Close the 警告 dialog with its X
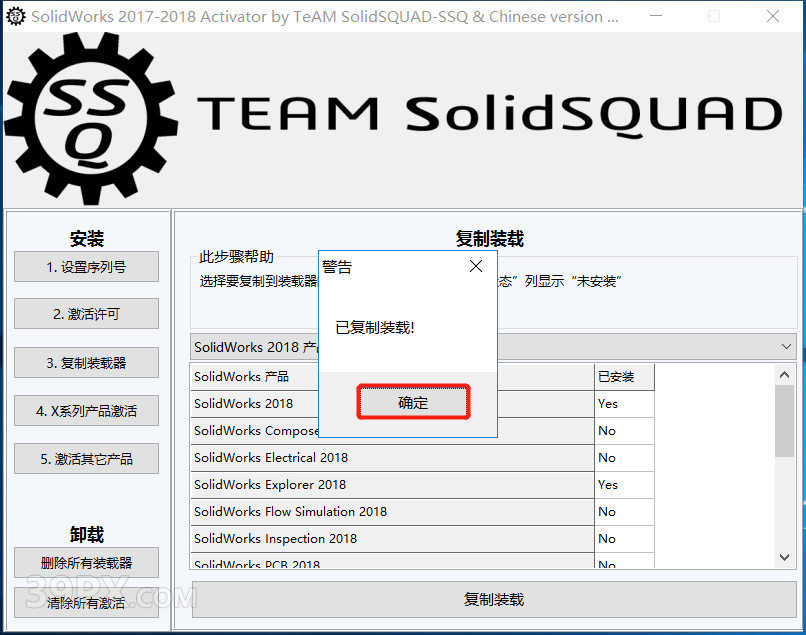 coord(476,267)
